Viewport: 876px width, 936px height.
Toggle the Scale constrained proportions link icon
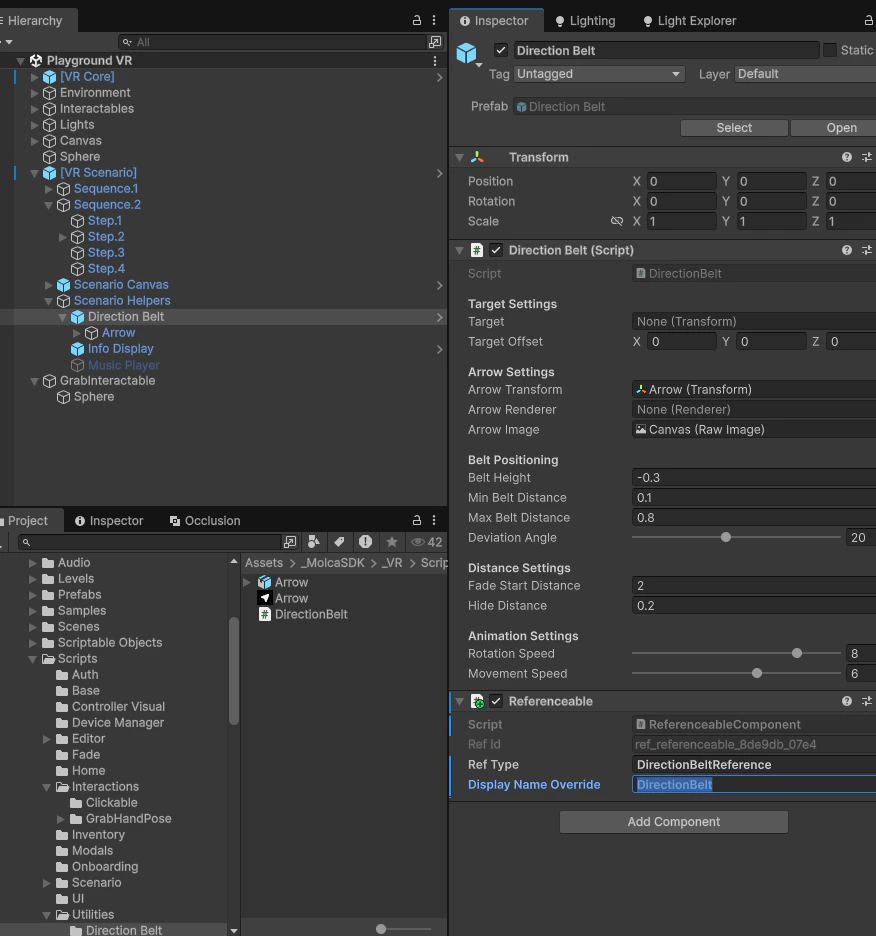[617, 221]
